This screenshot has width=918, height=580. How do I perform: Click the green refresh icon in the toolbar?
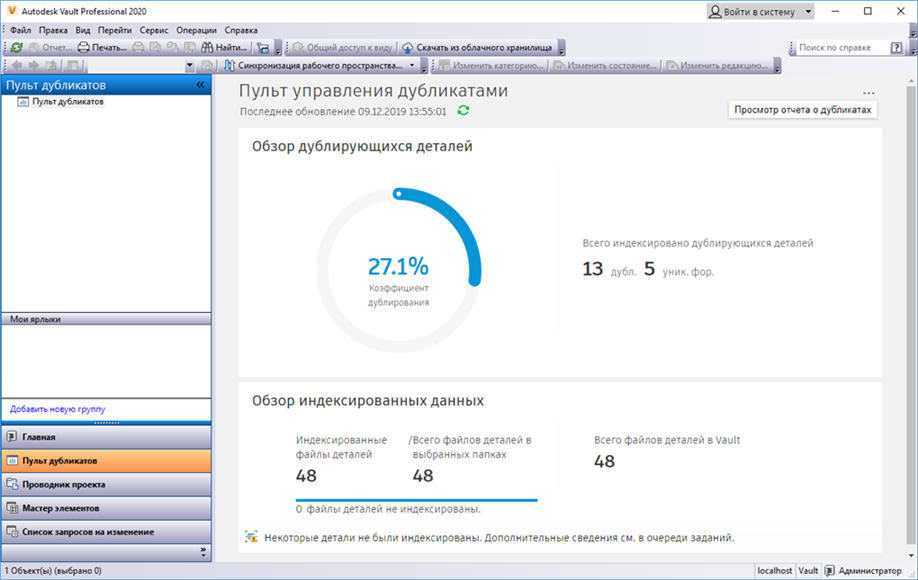[16, 47]
